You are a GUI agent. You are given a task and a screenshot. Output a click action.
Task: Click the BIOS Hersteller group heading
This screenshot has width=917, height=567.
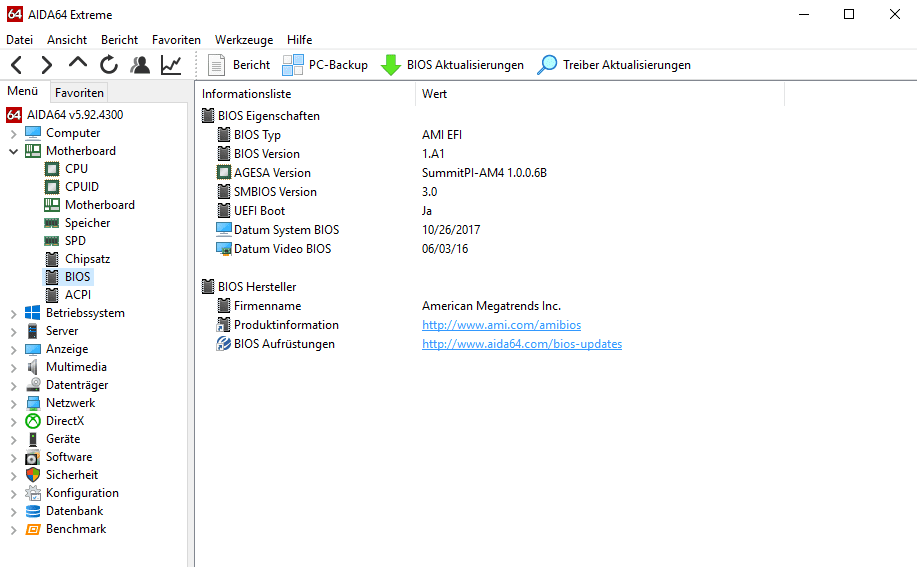257,287
